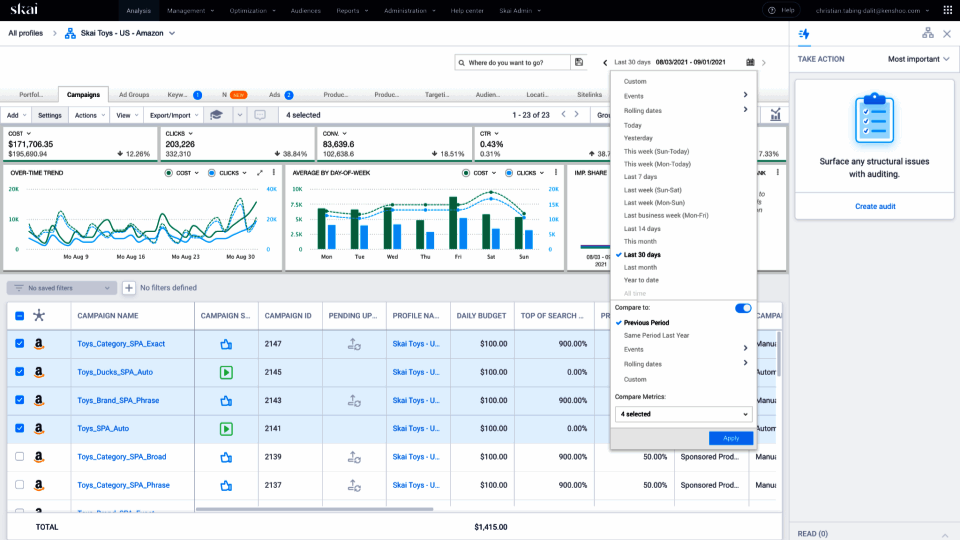
Task: Click the hierarchy icon in side panel
Action: 928,34
